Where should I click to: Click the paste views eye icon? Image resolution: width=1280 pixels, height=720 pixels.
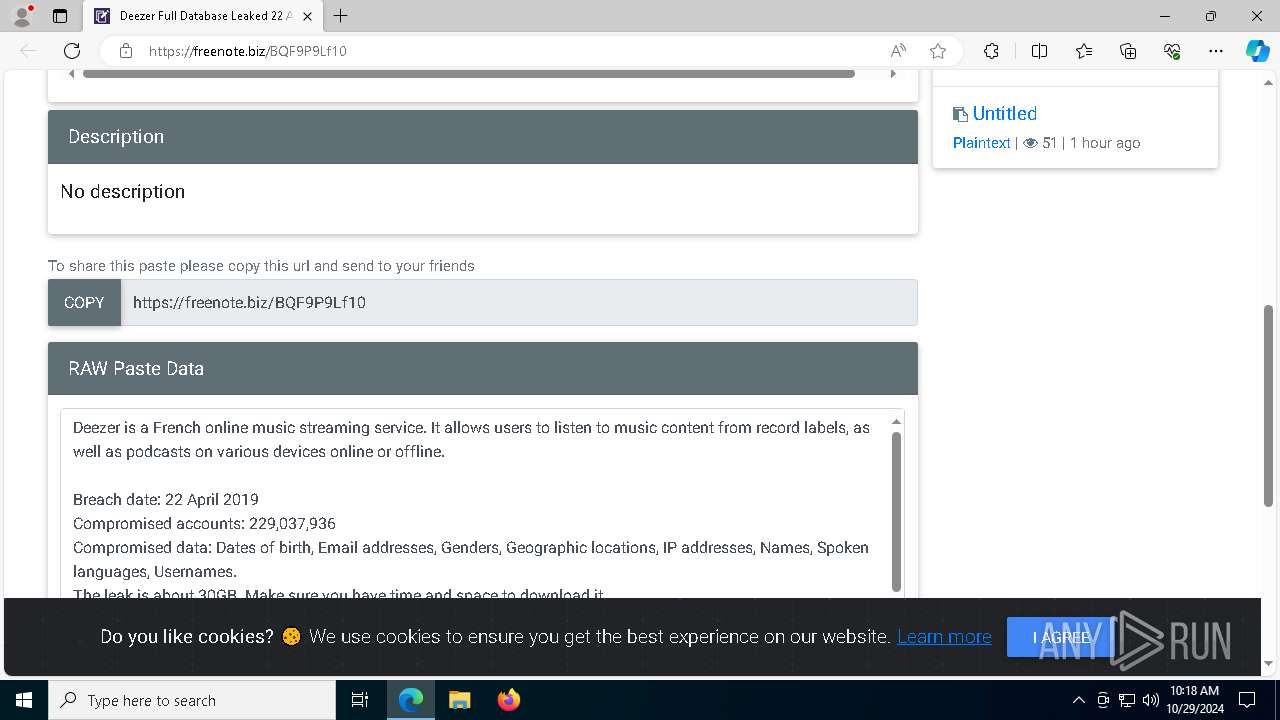(1030, 143)
